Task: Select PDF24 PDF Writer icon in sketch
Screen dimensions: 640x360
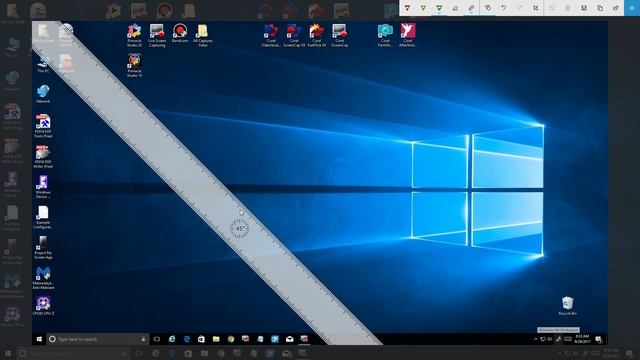Action: [43, 156]
